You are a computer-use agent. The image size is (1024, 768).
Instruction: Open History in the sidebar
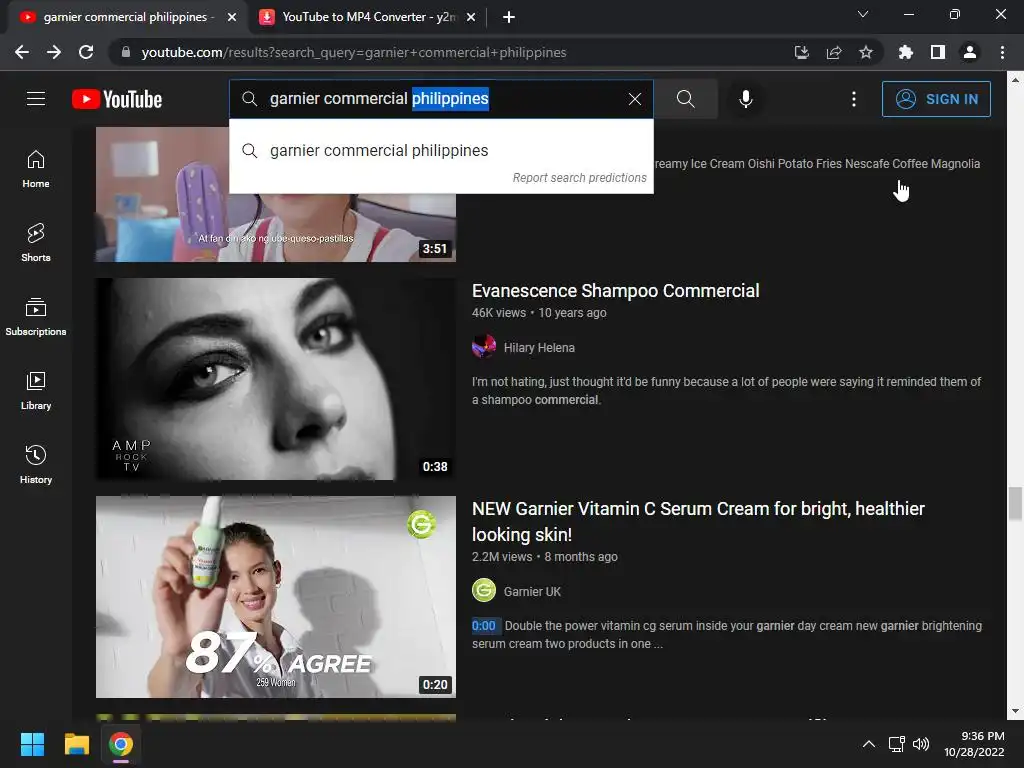click(36, 464)
